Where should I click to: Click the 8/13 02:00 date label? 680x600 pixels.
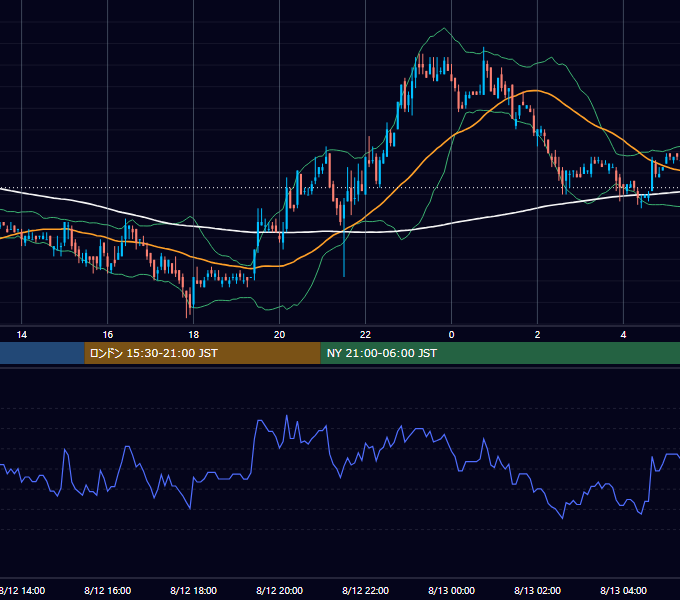coord(537,590)
